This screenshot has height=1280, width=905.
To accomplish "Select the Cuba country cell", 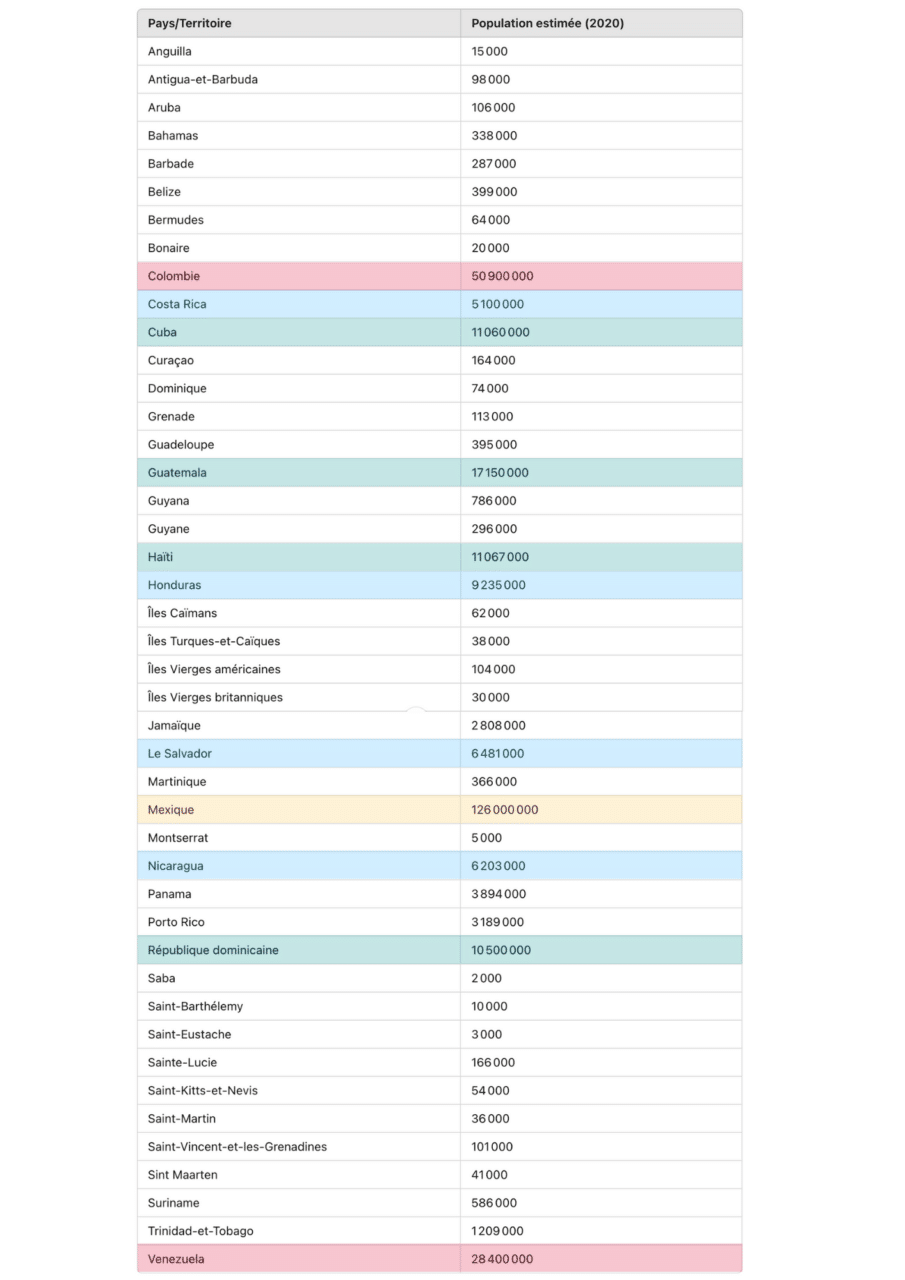I will (162, 332).
